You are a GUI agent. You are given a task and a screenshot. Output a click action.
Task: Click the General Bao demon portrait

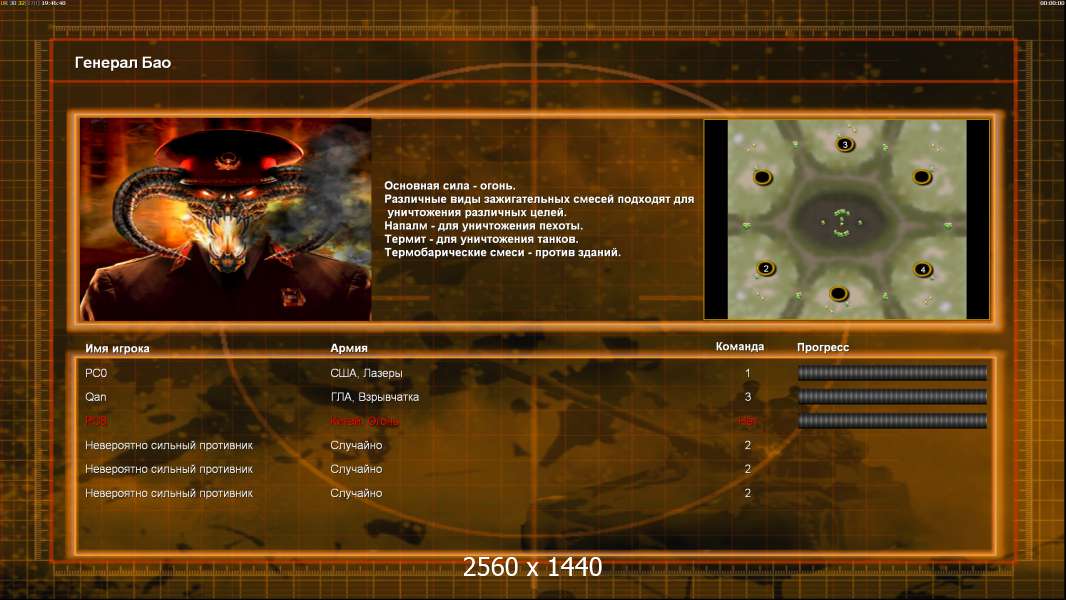(x=226, y=219)
